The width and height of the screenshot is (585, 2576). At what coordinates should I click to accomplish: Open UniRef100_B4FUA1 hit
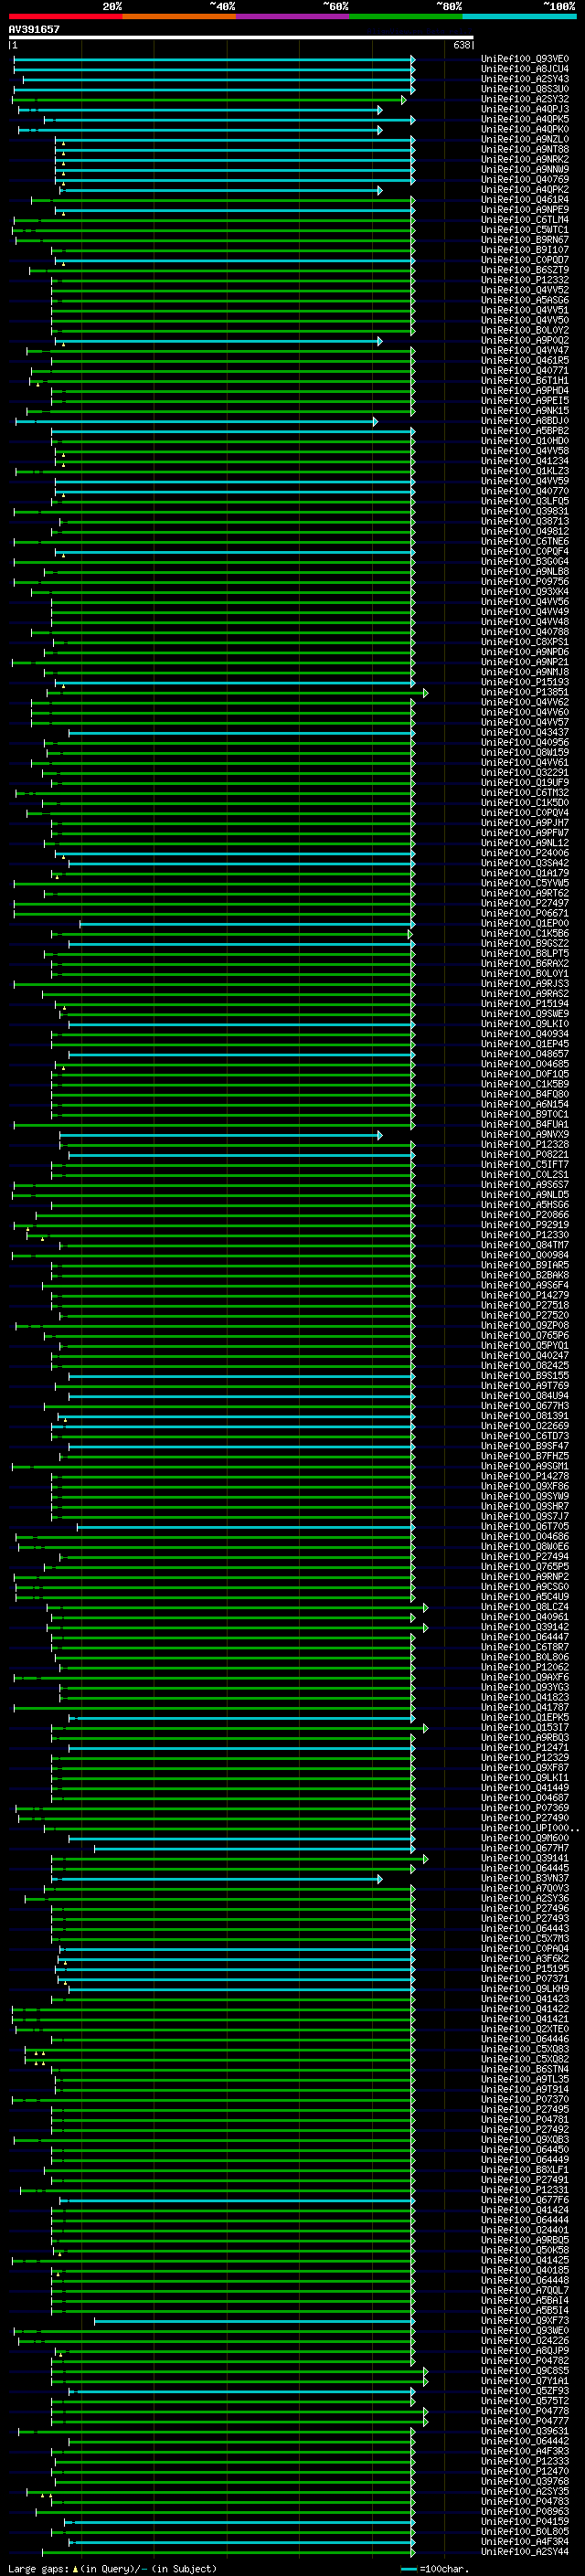525,1124
